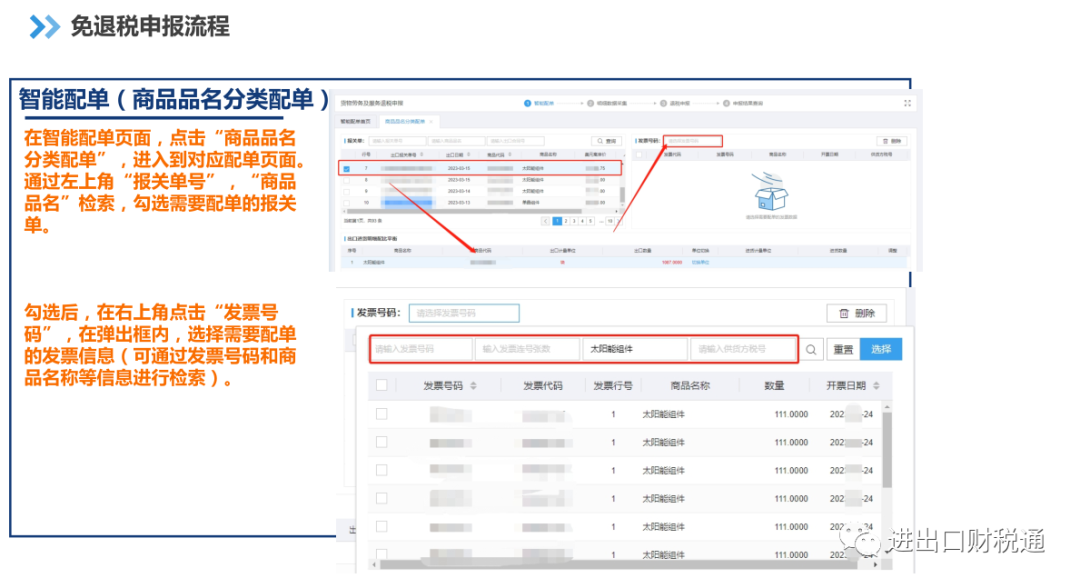Check the select-all checkbox in invoice table header
1080x588 pixels.
tap(382, 385)
